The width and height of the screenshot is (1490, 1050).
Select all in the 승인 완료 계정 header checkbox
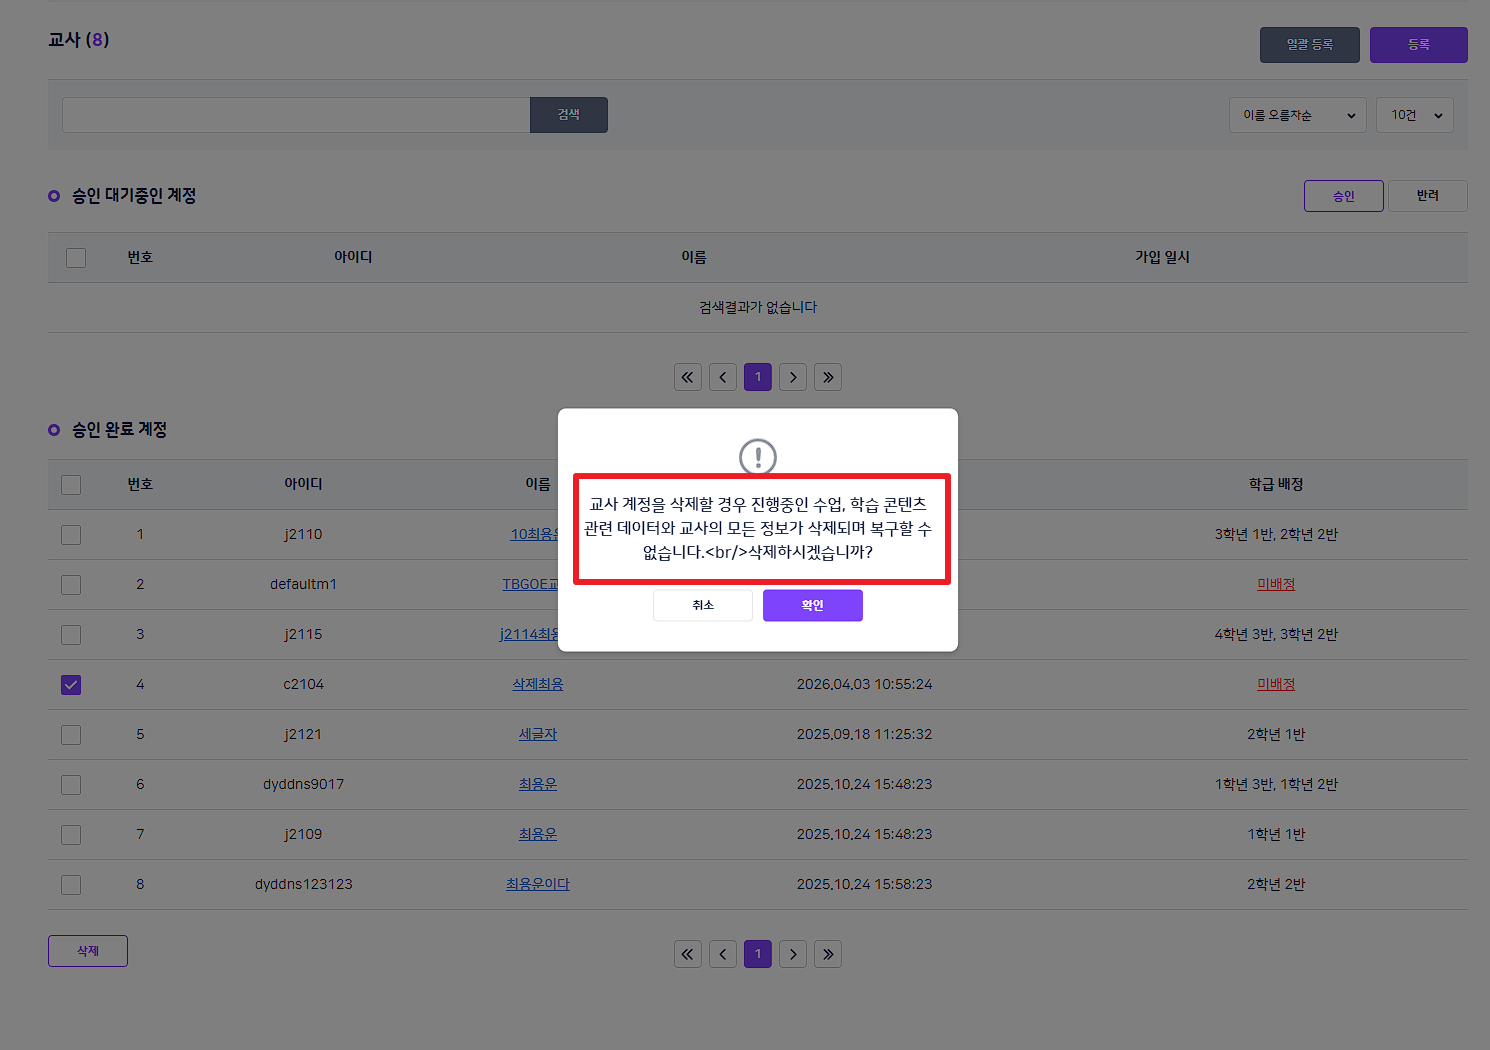71,485
